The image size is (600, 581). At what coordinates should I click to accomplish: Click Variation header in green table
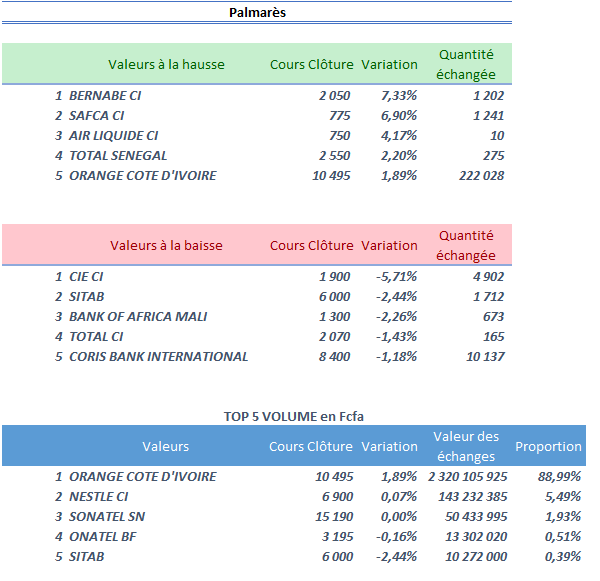[x=389, y=64]
